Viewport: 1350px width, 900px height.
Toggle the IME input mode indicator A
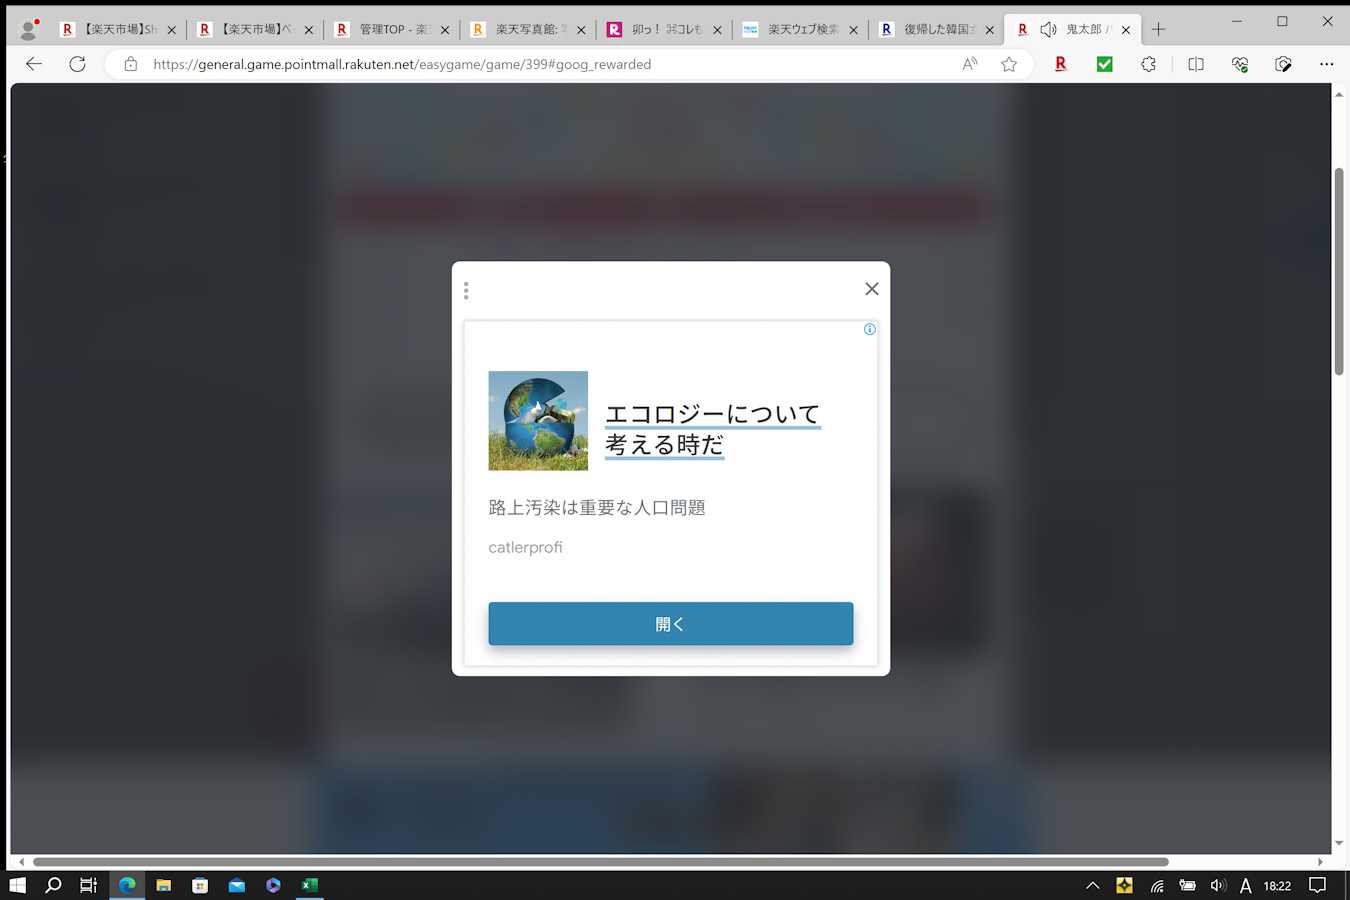(1246, 885)
